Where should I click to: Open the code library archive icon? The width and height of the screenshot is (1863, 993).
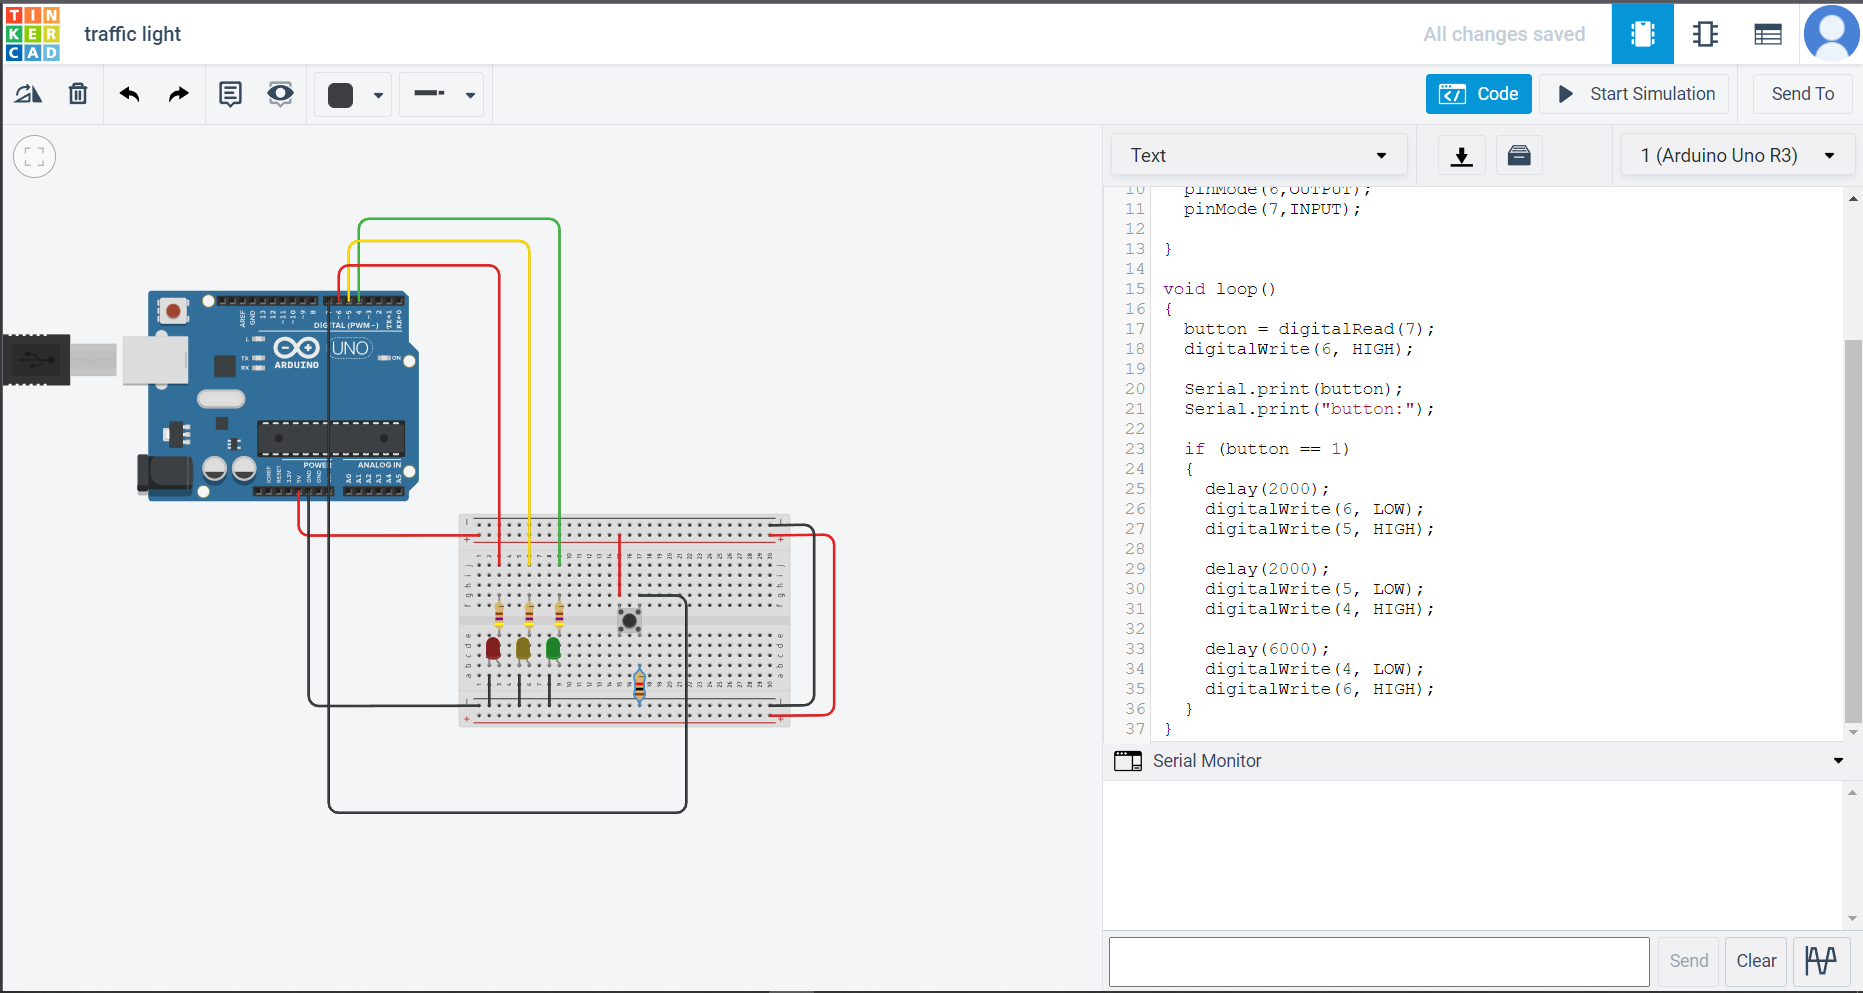[x=1519, y=155]
